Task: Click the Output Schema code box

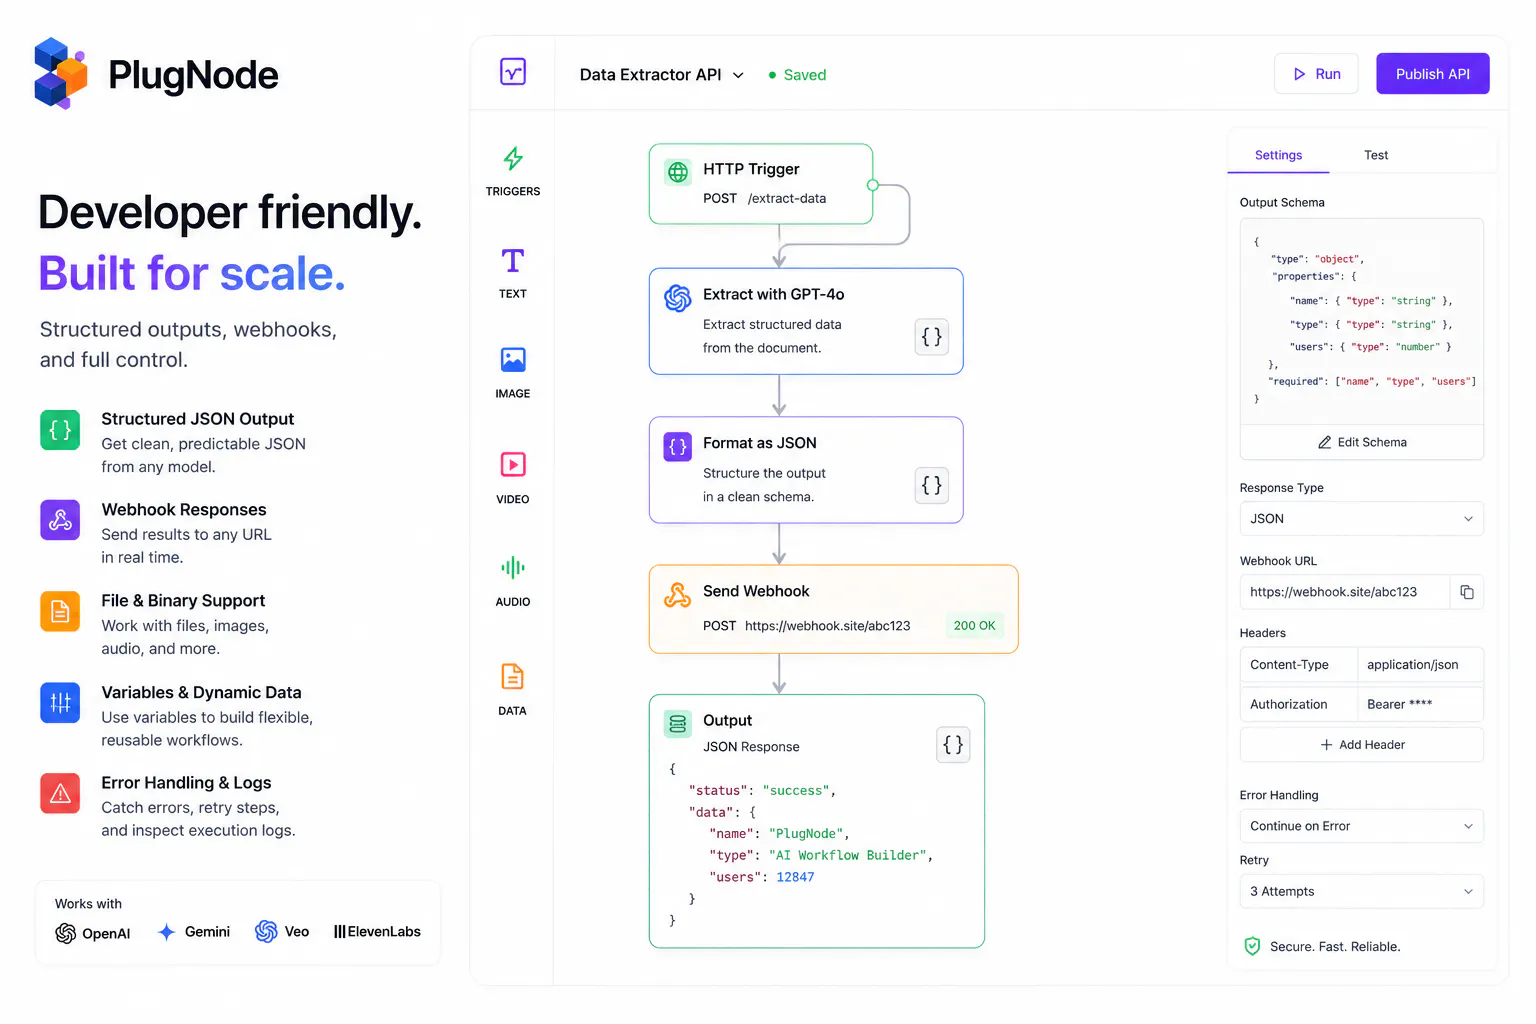Action: [x=1362, y=321]
